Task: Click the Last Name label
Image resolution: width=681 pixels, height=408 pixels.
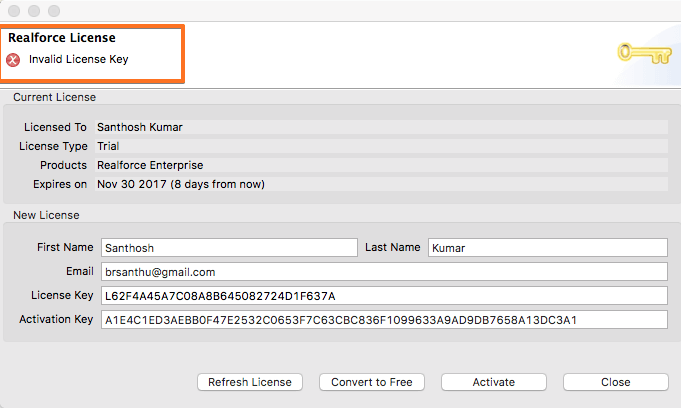Action: click(393, 247)
